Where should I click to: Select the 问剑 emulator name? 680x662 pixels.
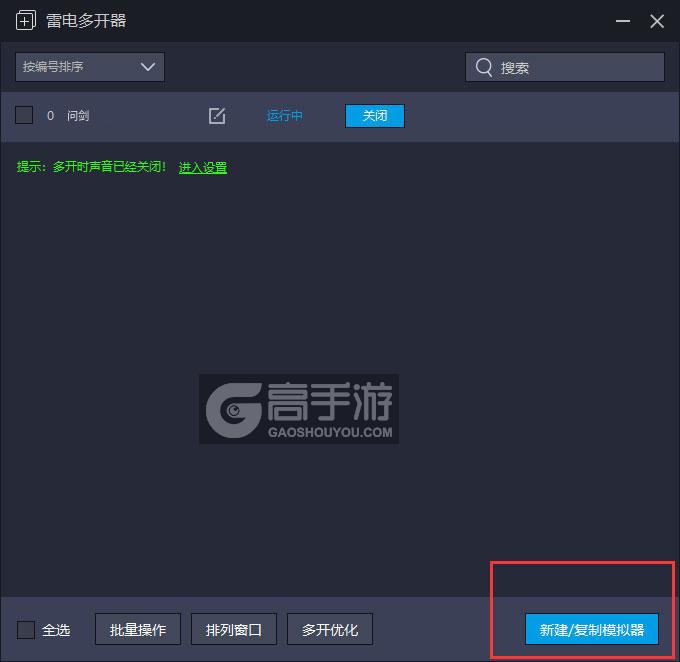click(78, 115)
